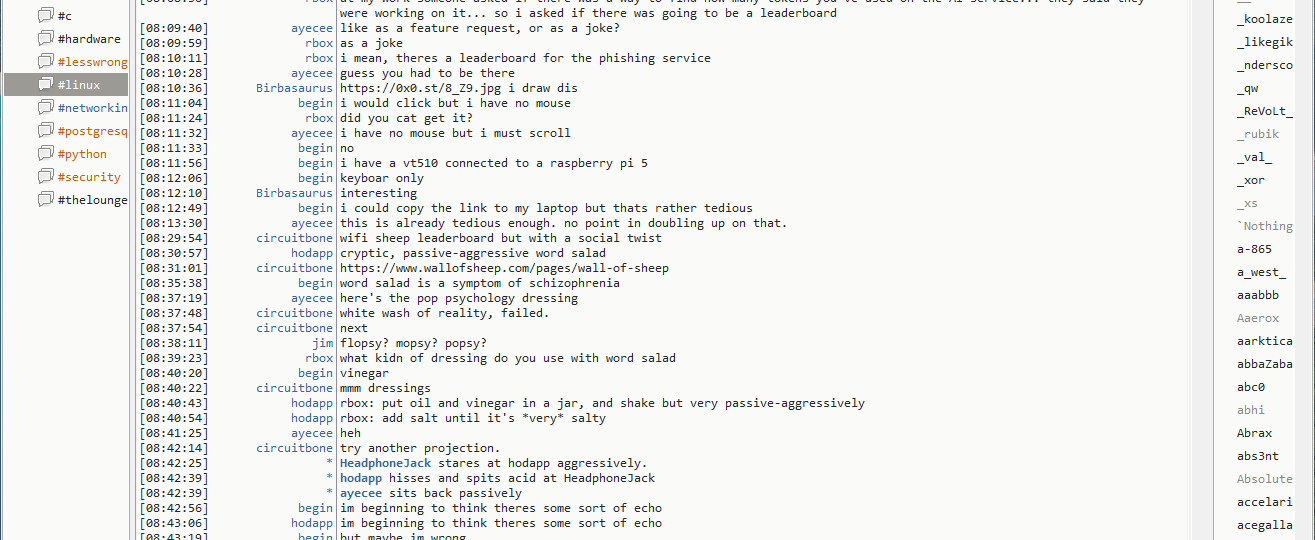Select _ReVoLt_ in the user list
Viewport: 1315px width, 540px height.
(1264, 111)
